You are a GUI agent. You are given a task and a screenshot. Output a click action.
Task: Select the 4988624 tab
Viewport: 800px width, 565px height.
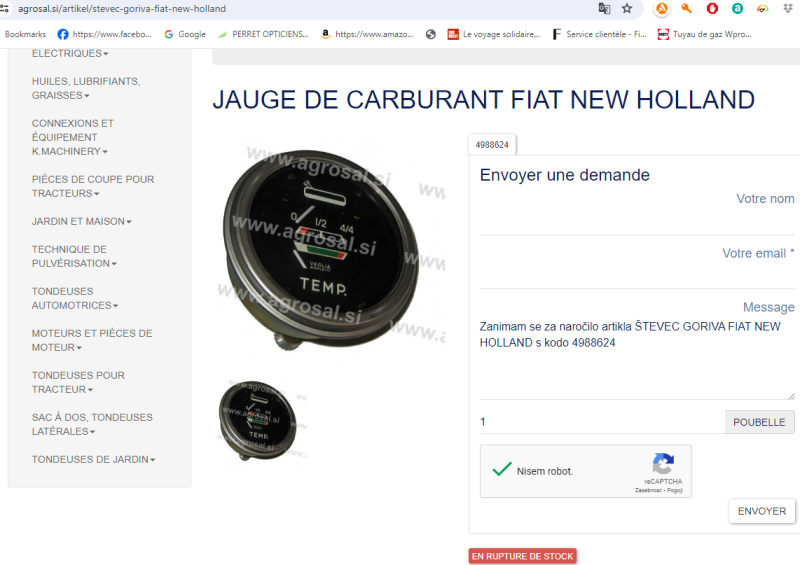(x=492, y=145)
